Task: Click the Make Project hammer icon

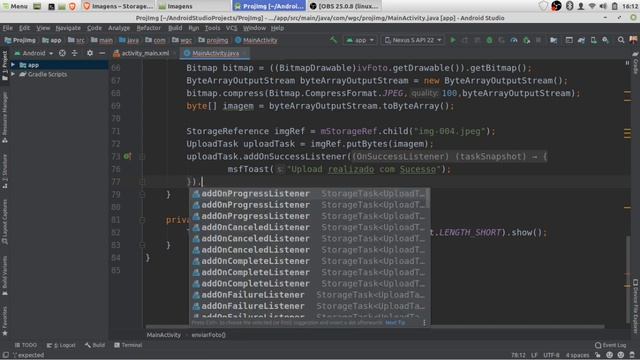Action: (333, 40)
